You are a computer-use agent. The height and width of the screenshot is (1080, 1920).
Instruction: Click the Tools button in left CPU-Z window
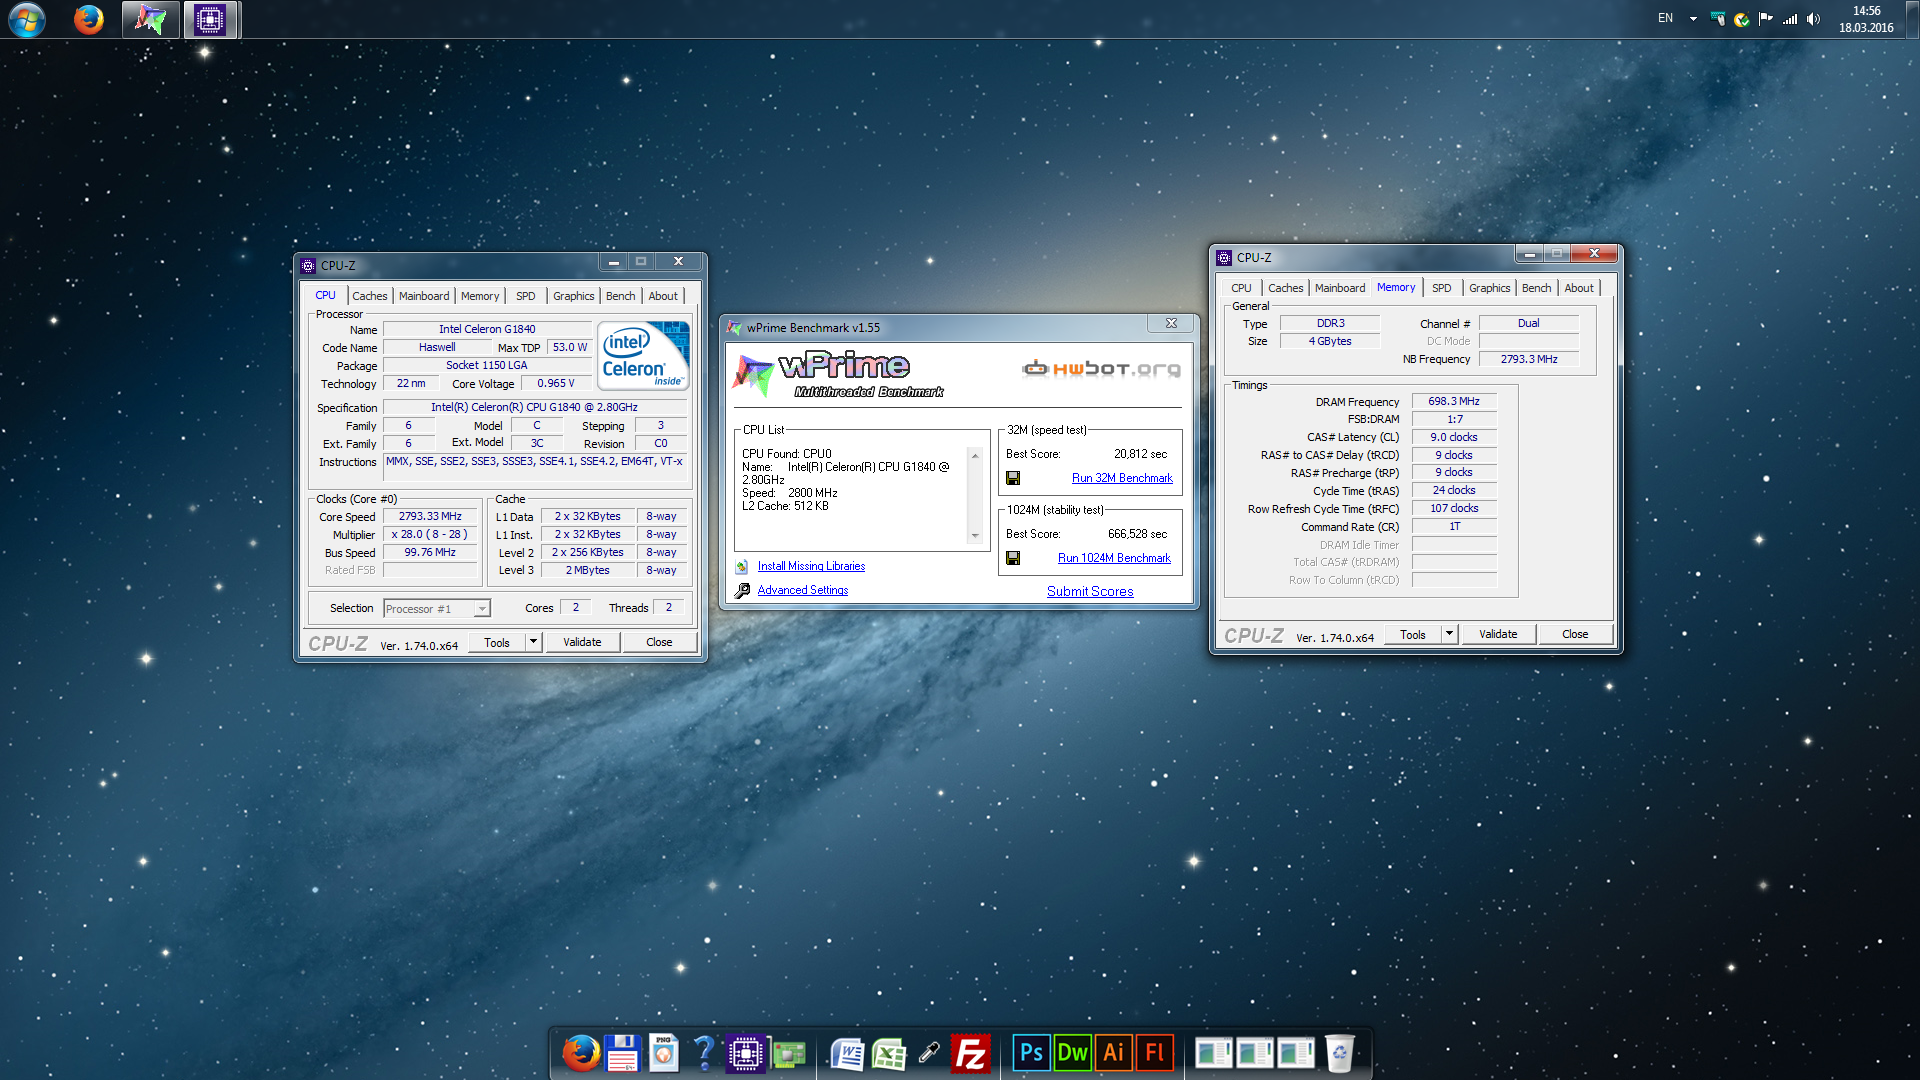pyautogui.click(x=497, y=642)
